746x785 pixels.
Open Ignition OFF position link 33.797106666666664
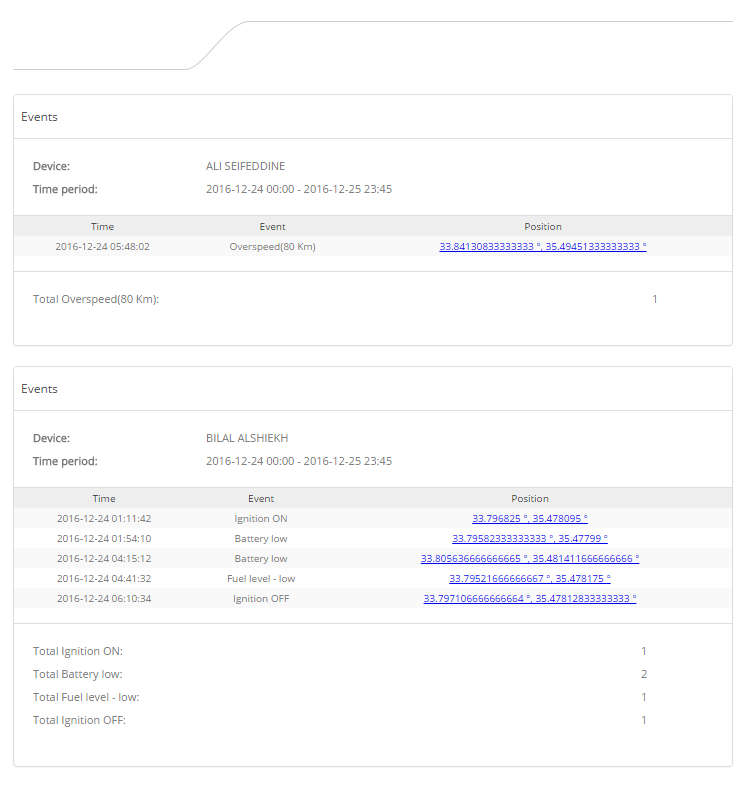click(x=530, y=598)
